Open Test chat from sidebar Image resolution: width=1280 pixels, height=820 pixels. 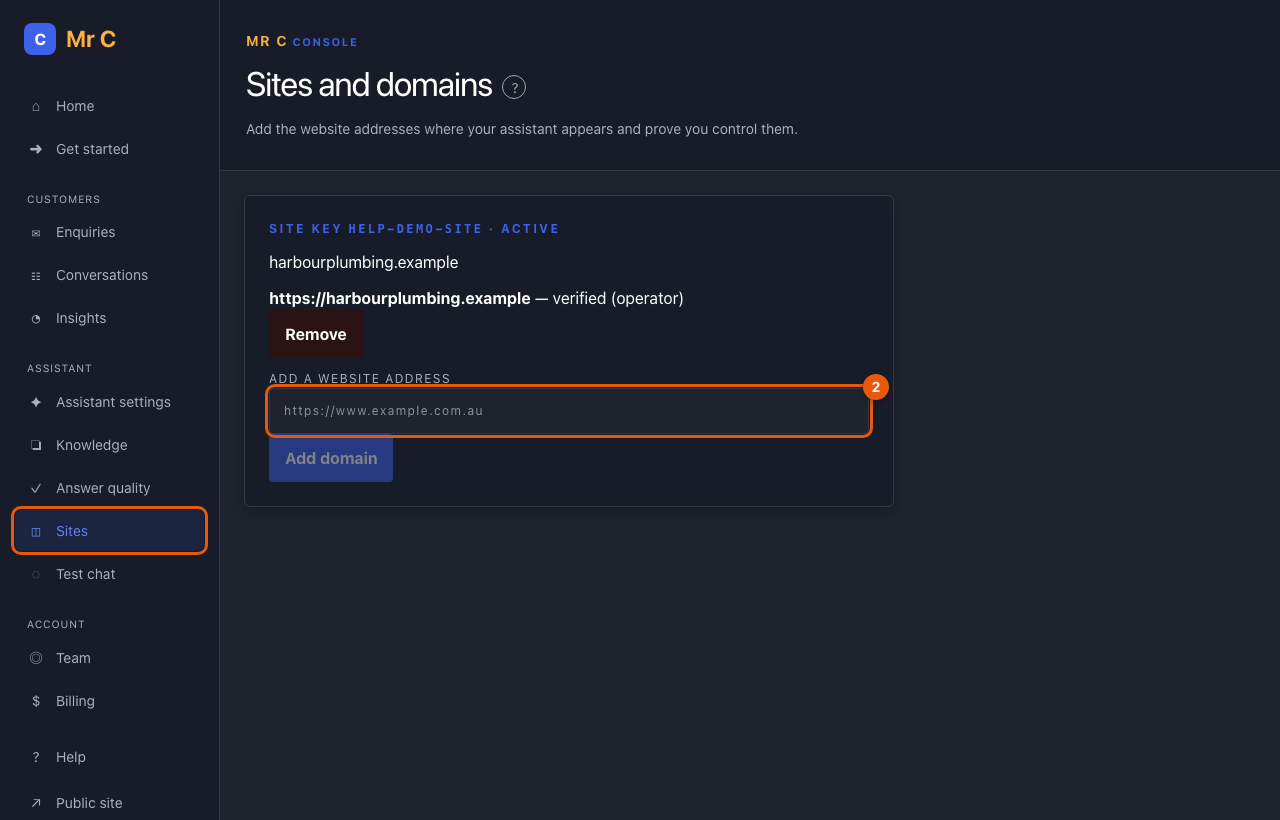(x=109, y=574)
